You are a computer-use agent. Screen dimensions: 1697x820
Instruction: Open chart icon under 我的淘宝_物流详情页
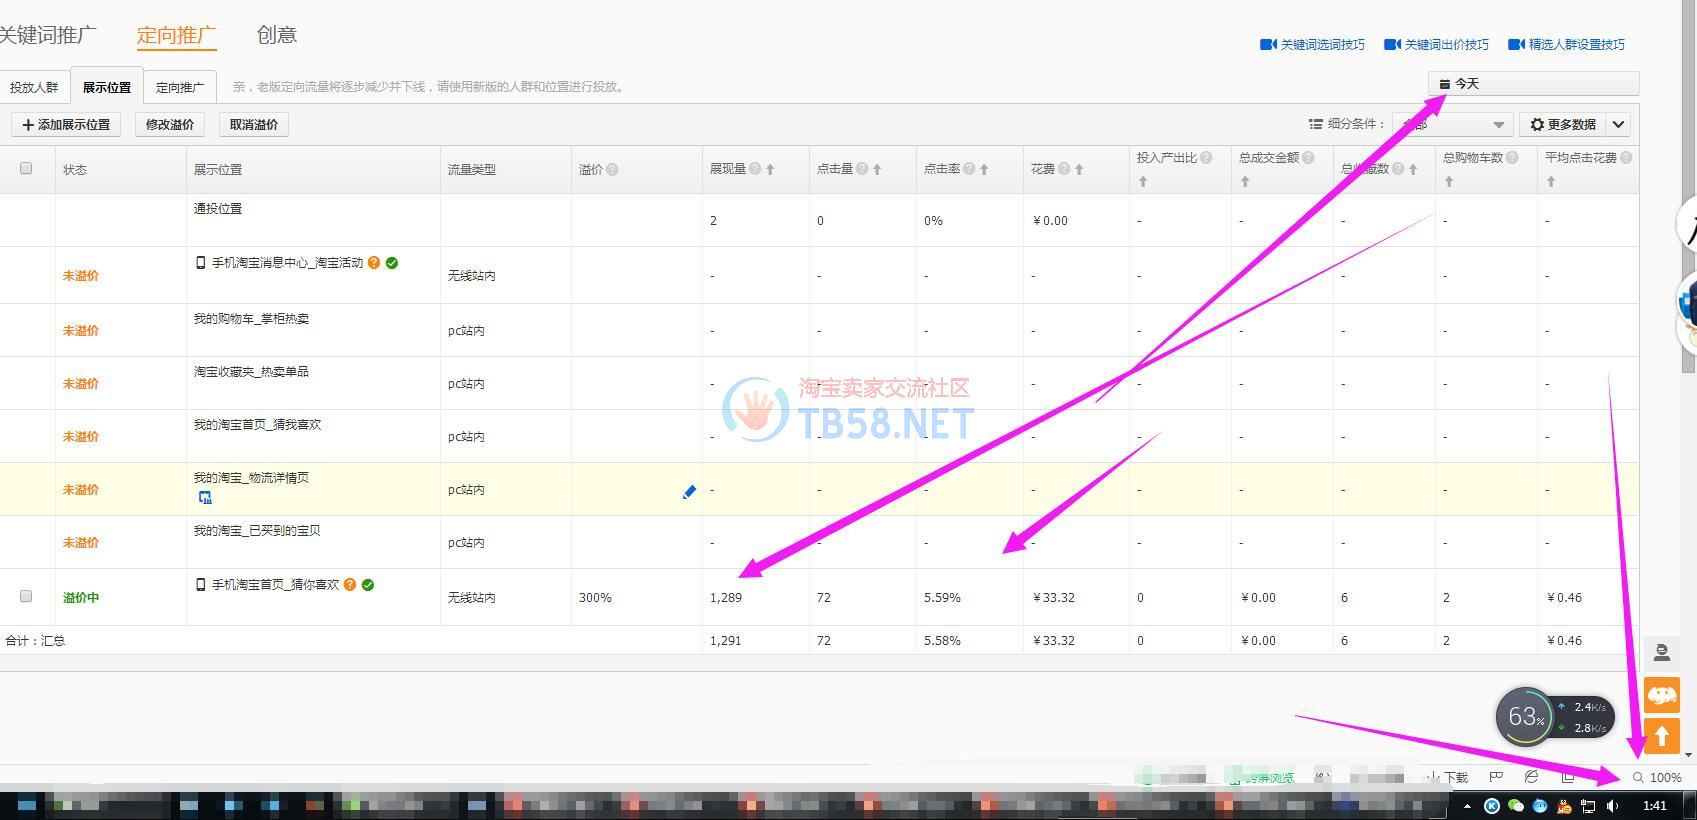[205, 497]
